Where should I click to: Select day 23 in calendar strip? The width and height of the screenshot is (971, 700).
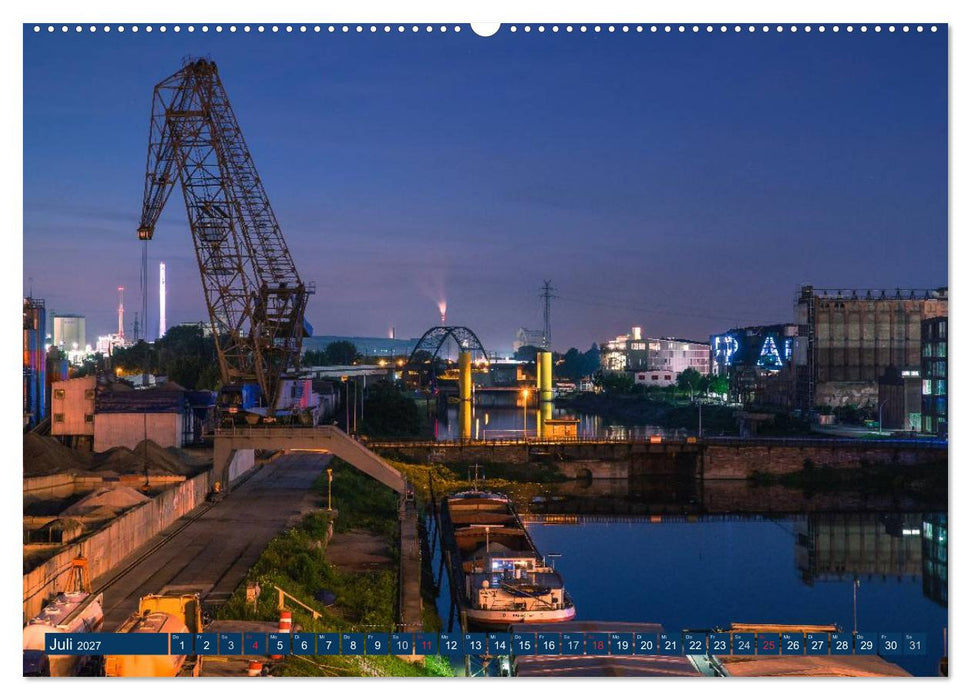point(720,644)
